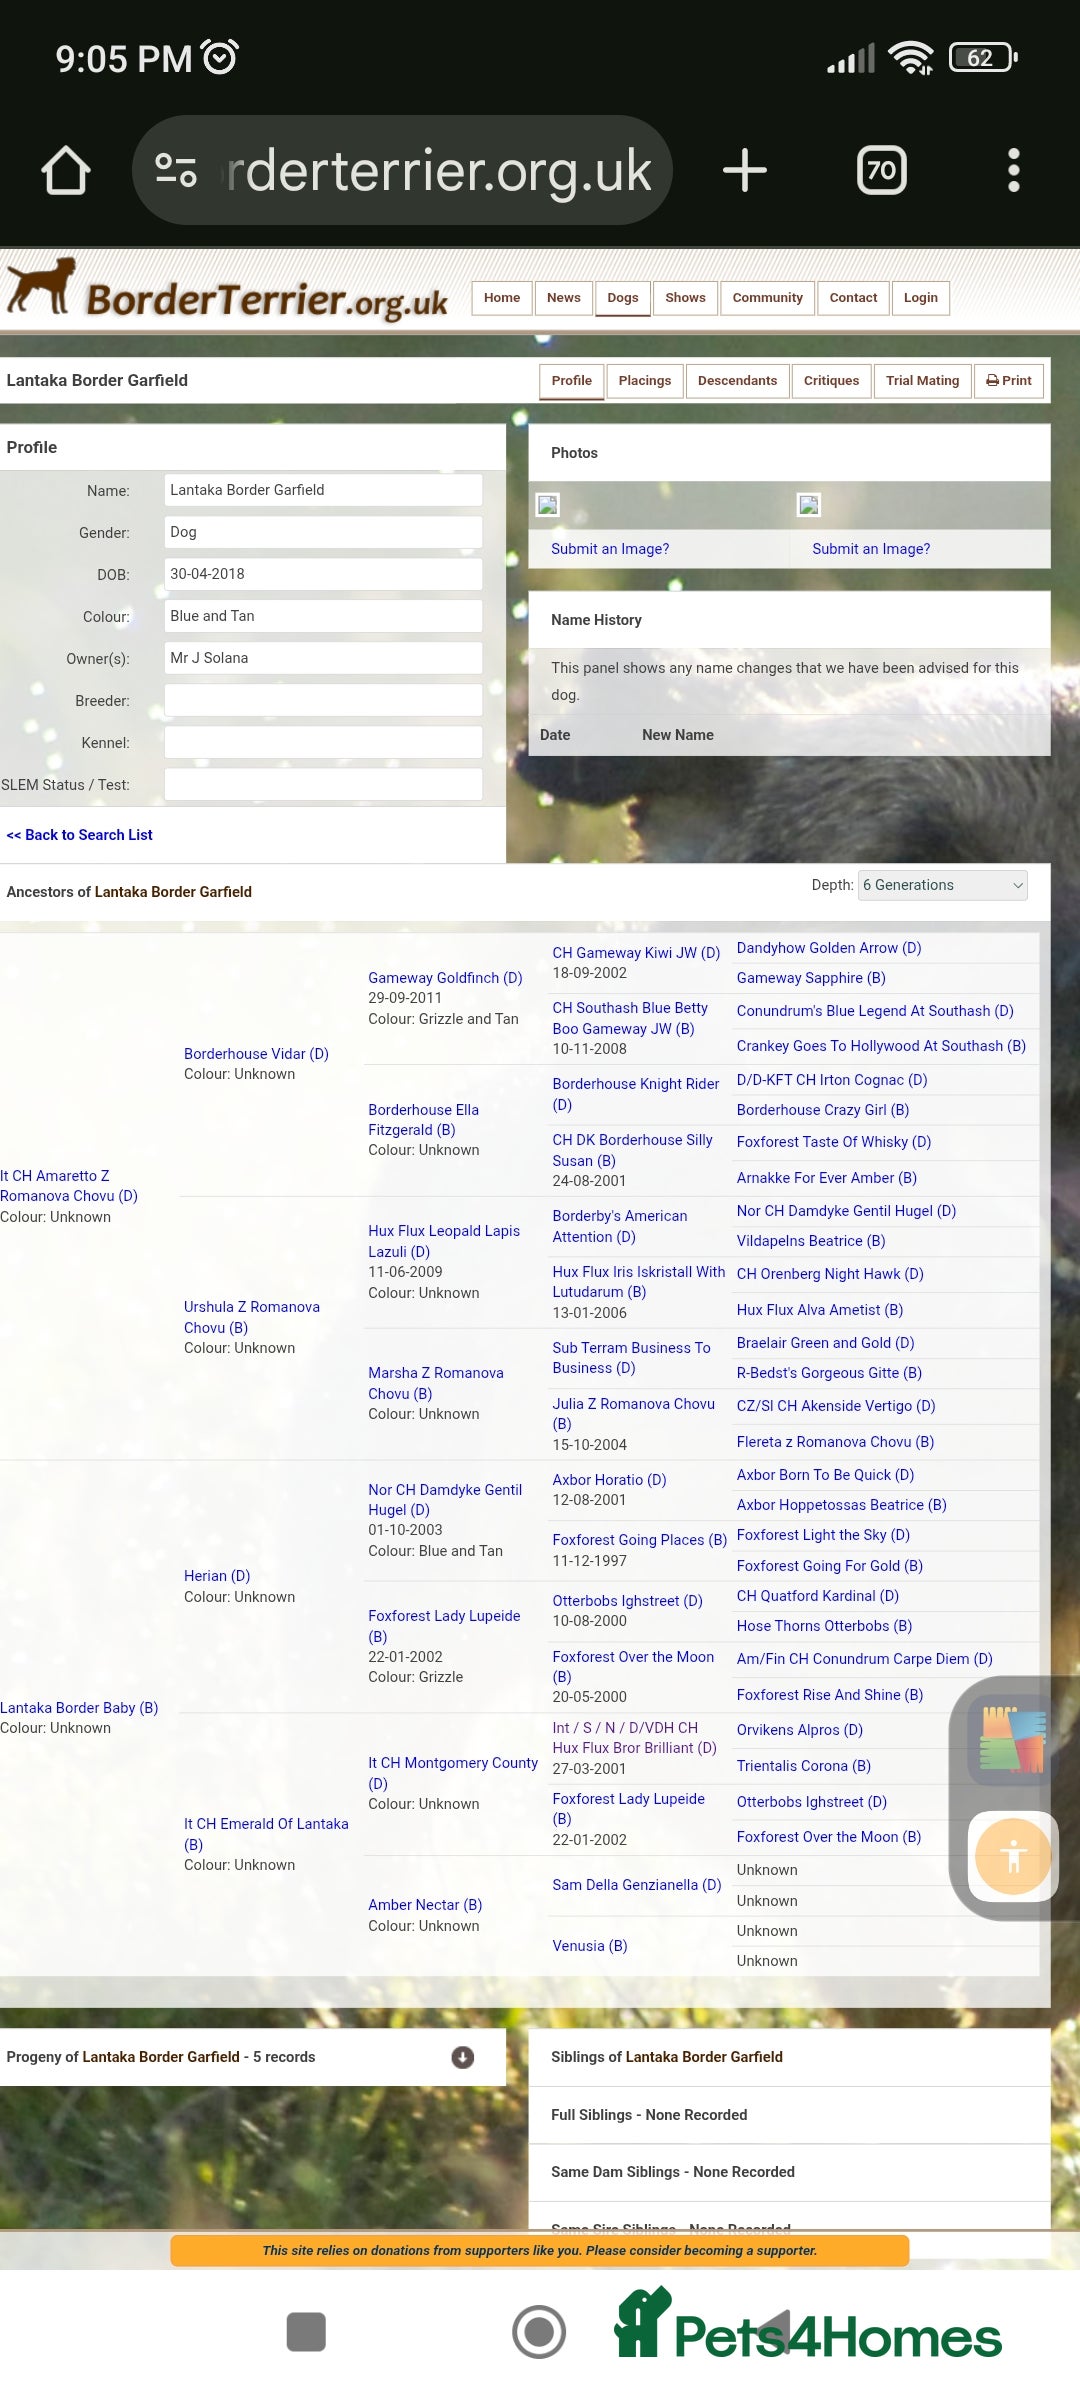This screenshot has height=2400, width=1080.
Task: Tap the first broken photo thumbnail
Action: pos(548,505)
